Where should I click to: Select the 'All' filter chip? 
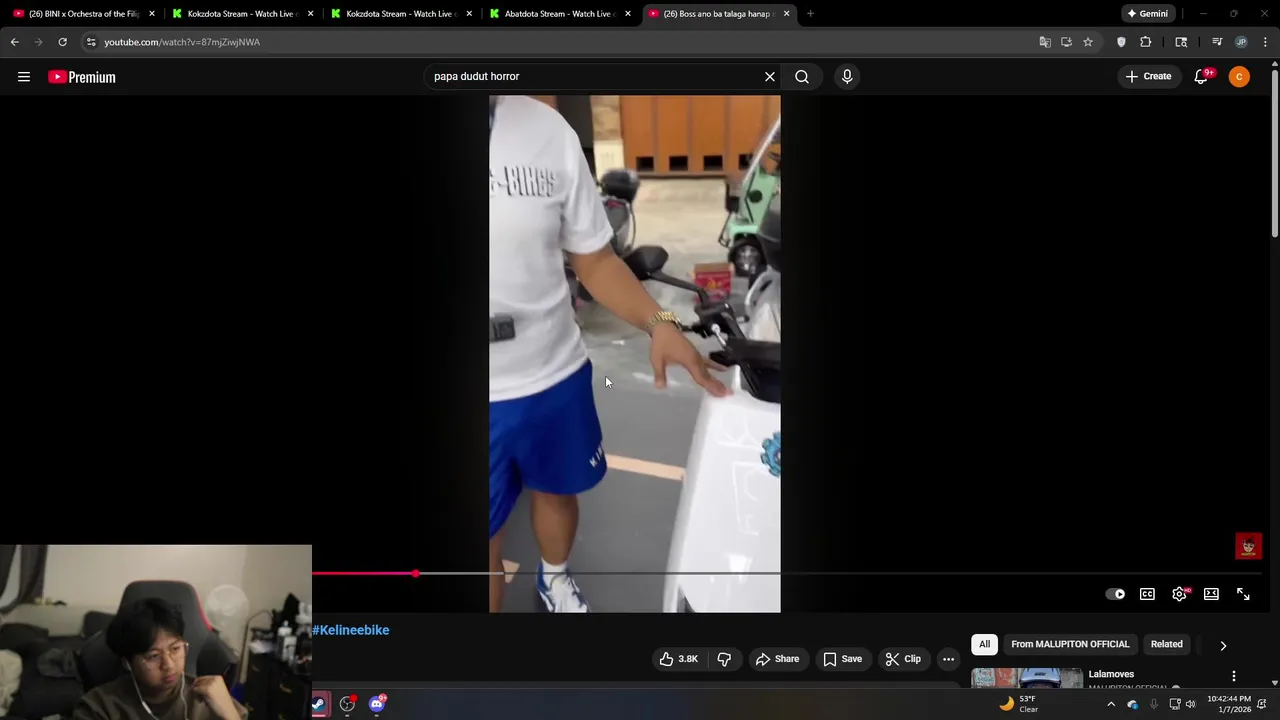(984, 645)
